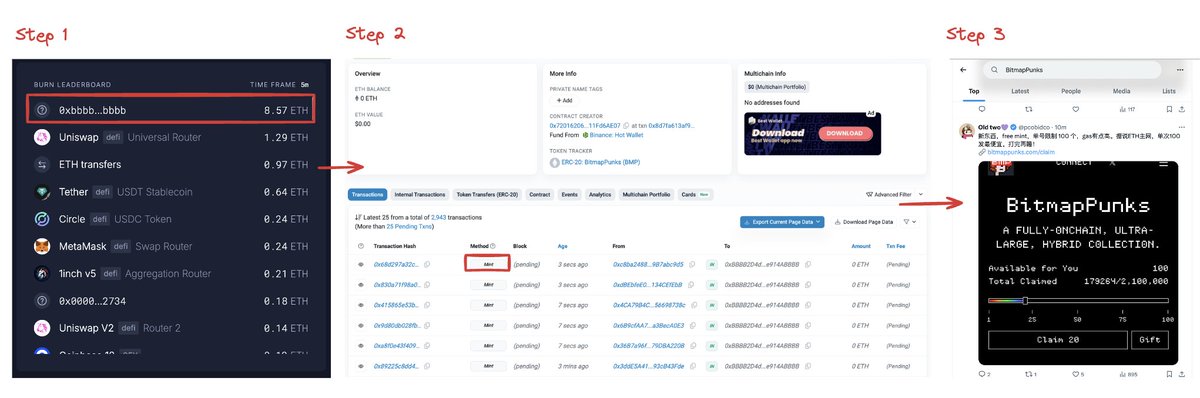Viewport: 1200px width, 398px height.
Task: Select the Latest tab in Twitter search
Action: click(x=1020, y=91)
